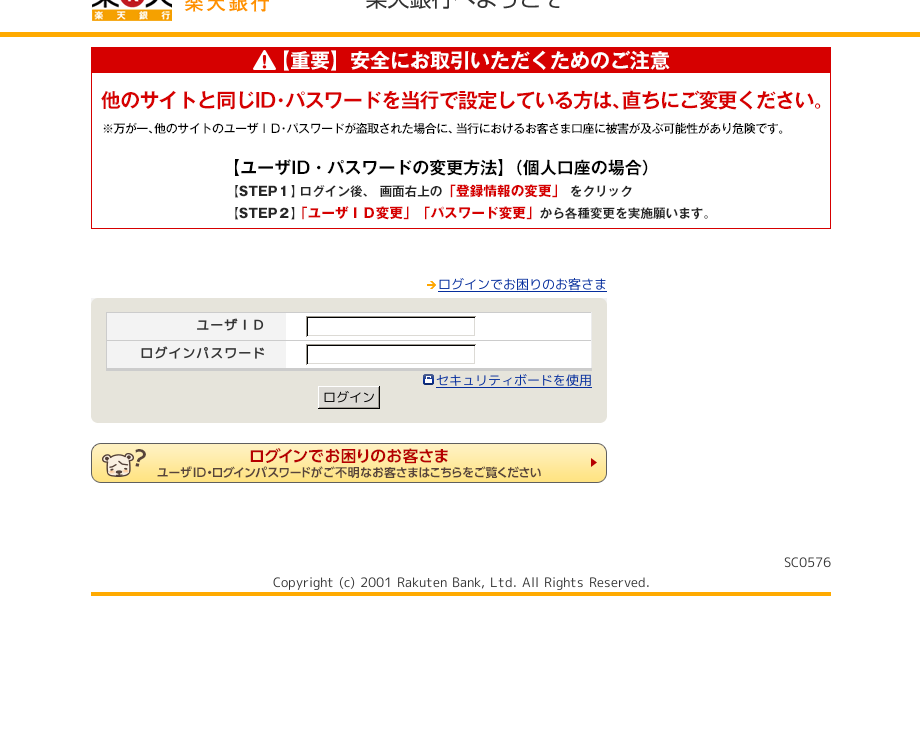920x734 pixels.
Task: Click the yellow banner's ログインでお困りのお客さま title
Action: click(x=348, y=456)
